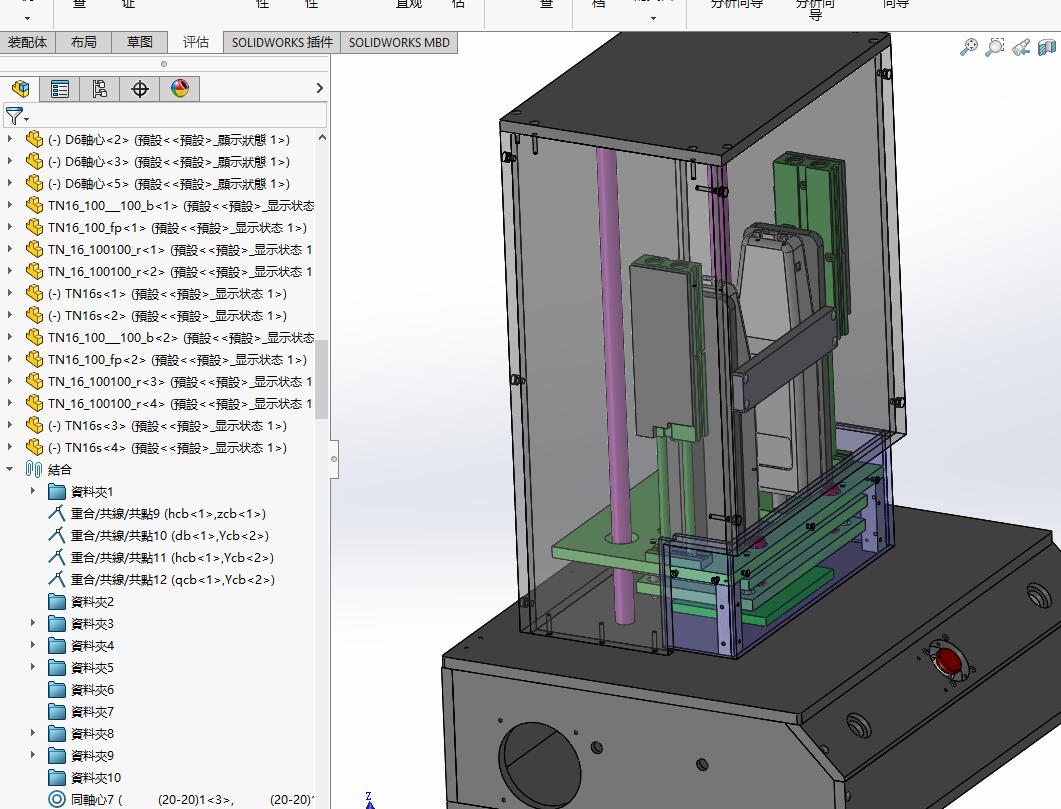Open the ConfigurationManager tab icon

[100, 89]
